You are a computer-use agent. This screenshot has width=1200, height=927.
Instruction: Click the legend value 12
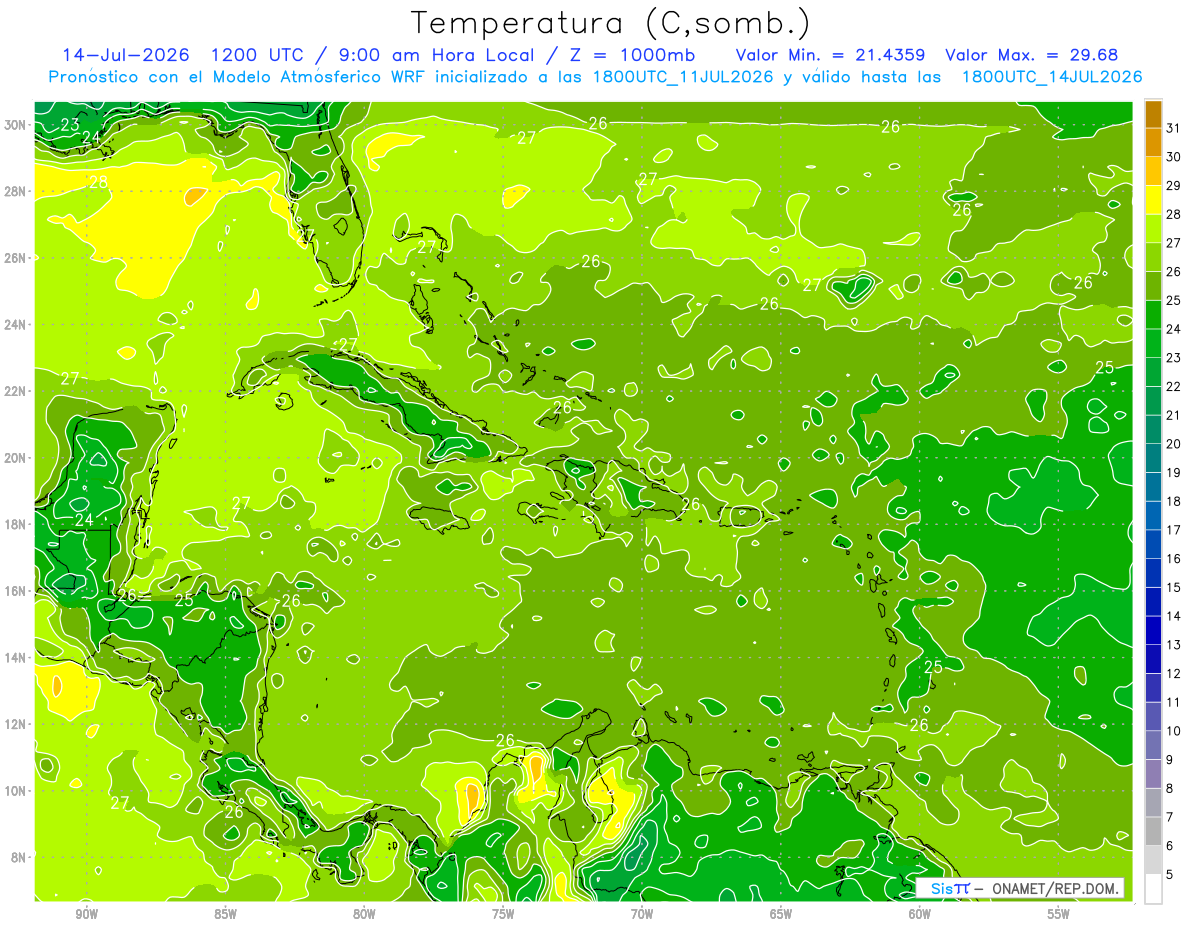point(1174,673)
